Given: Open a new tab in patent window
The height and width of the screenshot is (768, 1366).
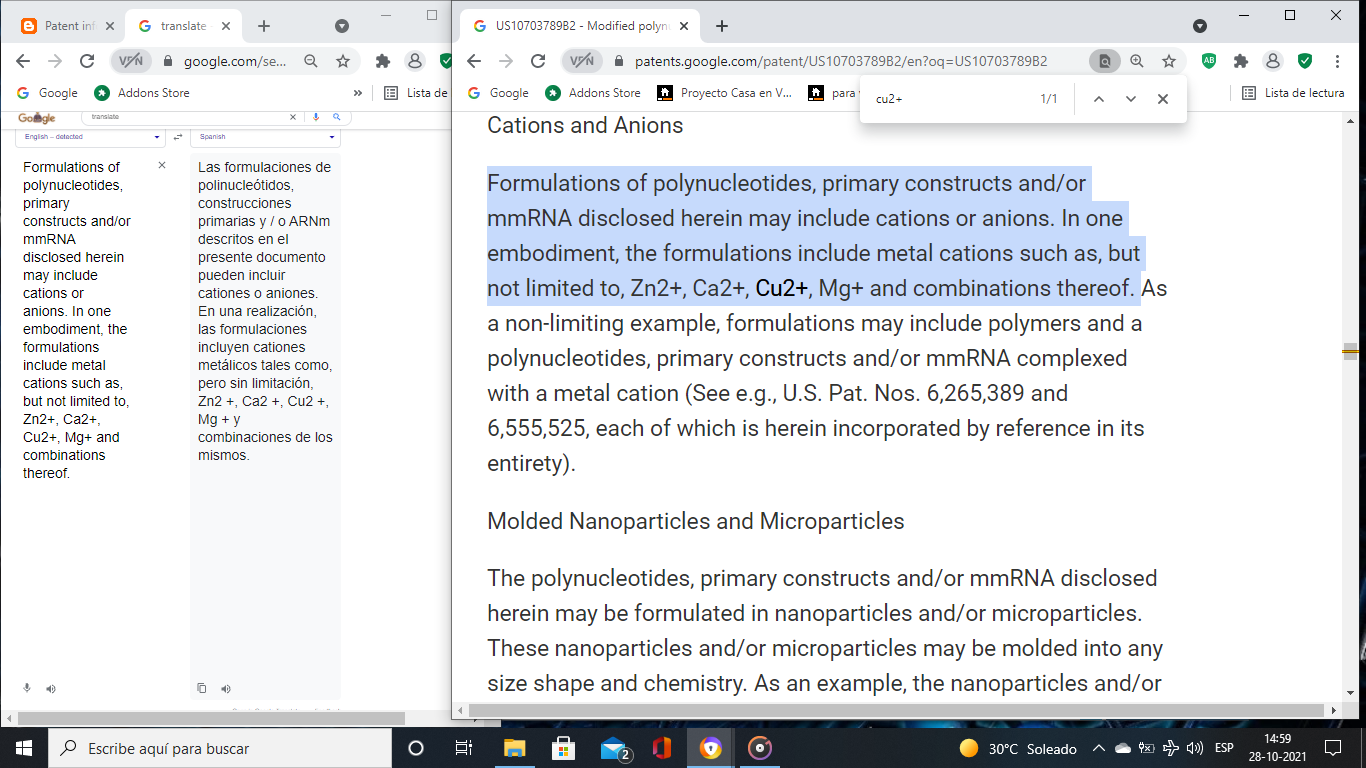Looking at the screenshot, I should [722, 26].
